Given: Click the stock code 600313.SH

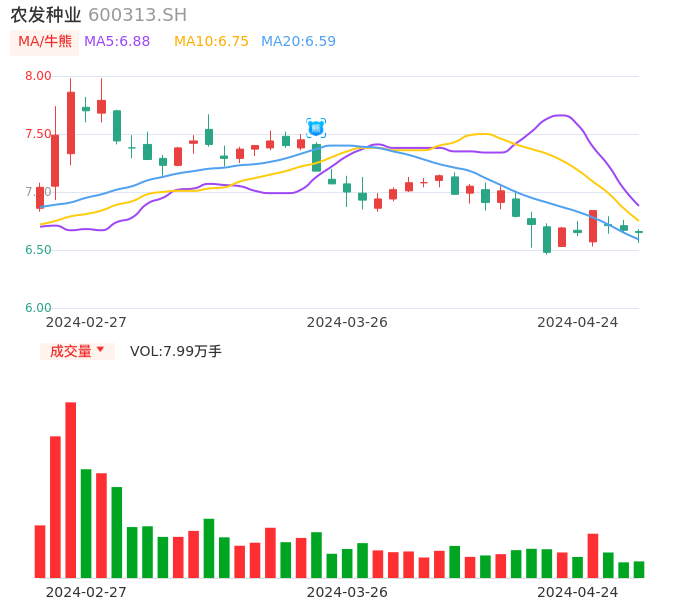Looking at the screenshot, I should [138, 15].
